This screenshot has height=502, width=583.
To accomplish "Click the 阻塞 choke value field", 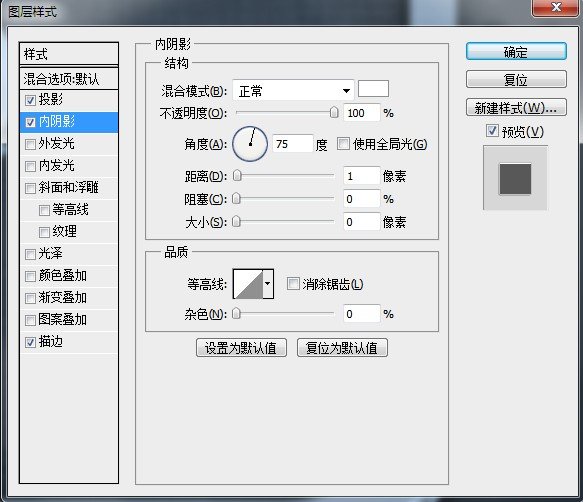I will click(x=362, y=199).
